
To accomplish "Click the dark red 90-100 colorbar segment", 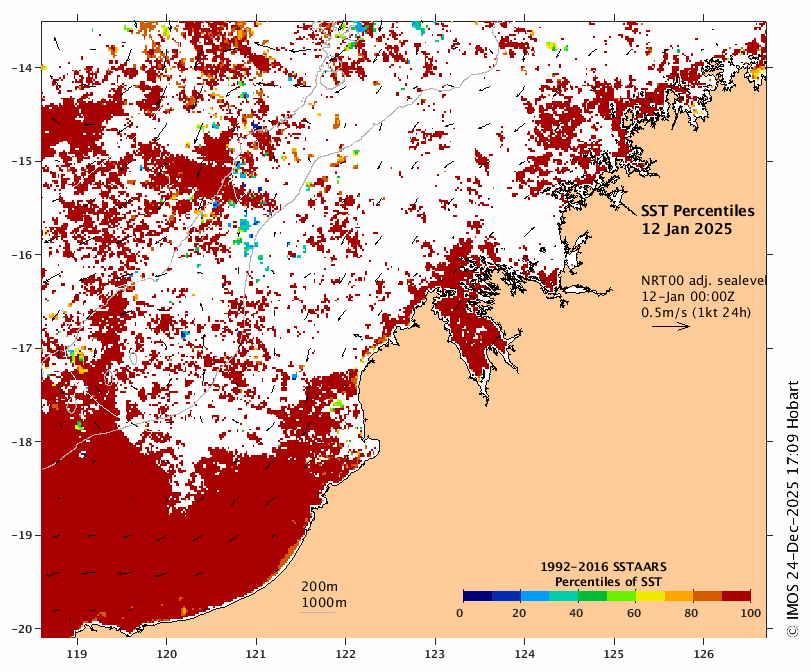I will pyautogui.click(x=736, y=596).
